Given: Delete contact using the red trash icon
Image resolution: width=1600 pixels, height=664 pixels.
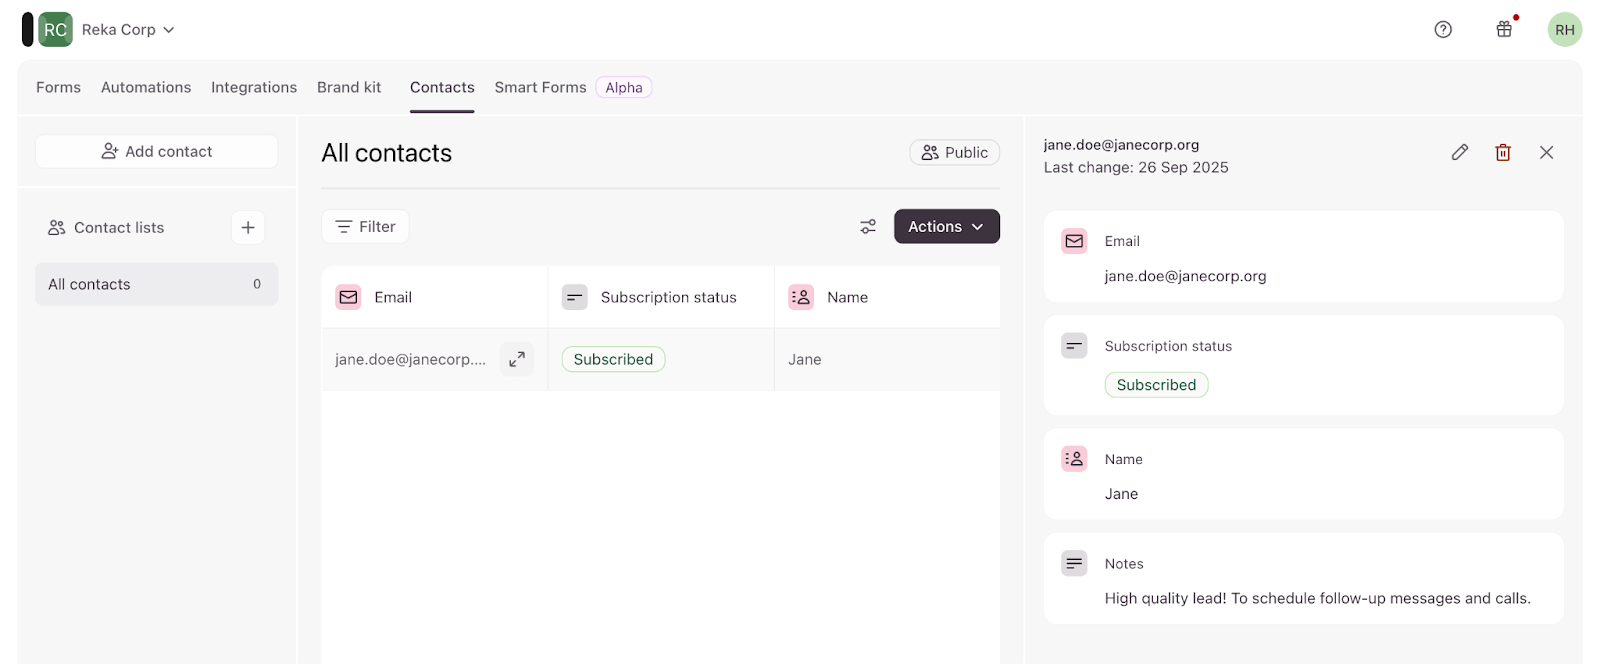Looking at the screenshot, I should (1502, 152).
